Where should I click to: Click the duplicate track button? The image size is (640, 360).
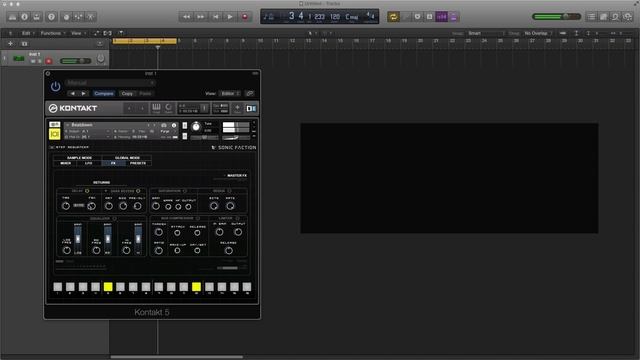pos(24,44)
